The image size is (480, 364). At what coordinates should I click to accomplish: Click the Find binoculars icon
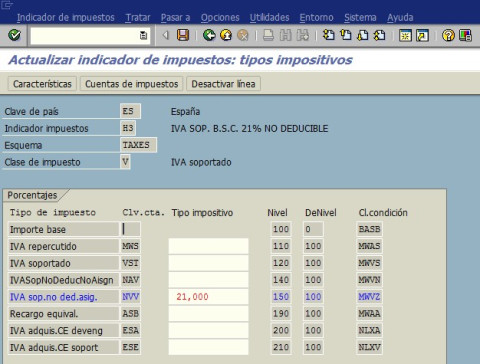(285, 35)
